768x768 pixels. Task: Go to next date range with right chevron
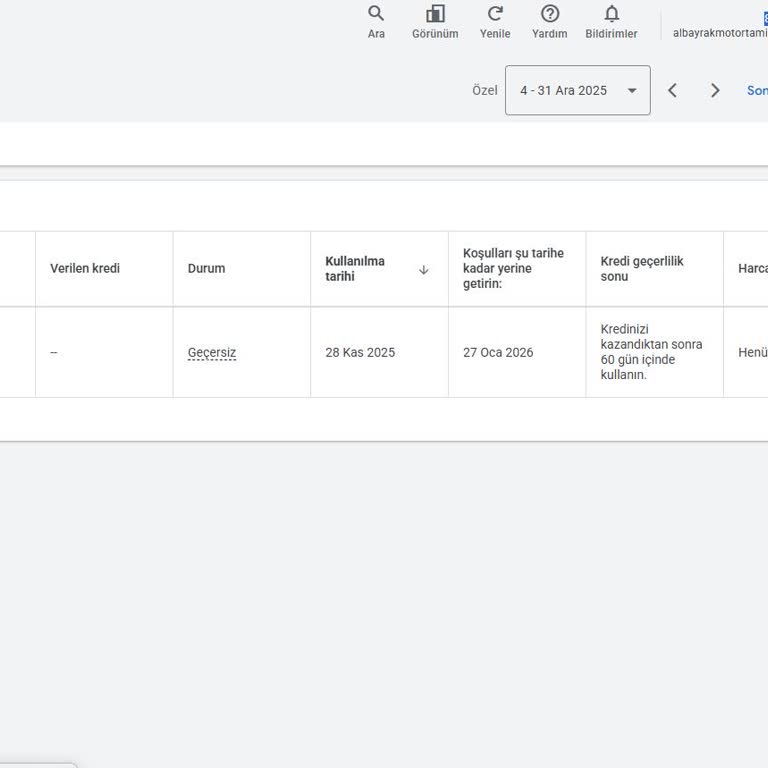[715, 90]
